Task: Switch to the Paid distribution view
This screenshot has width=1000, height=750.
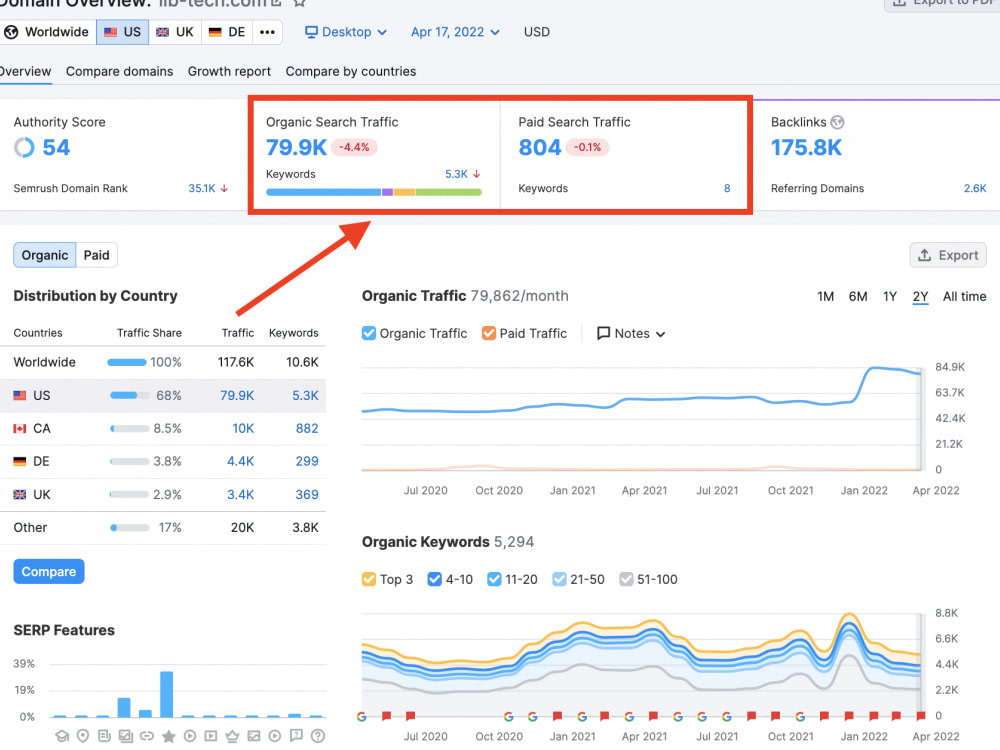Action: (x=97, y=255)
